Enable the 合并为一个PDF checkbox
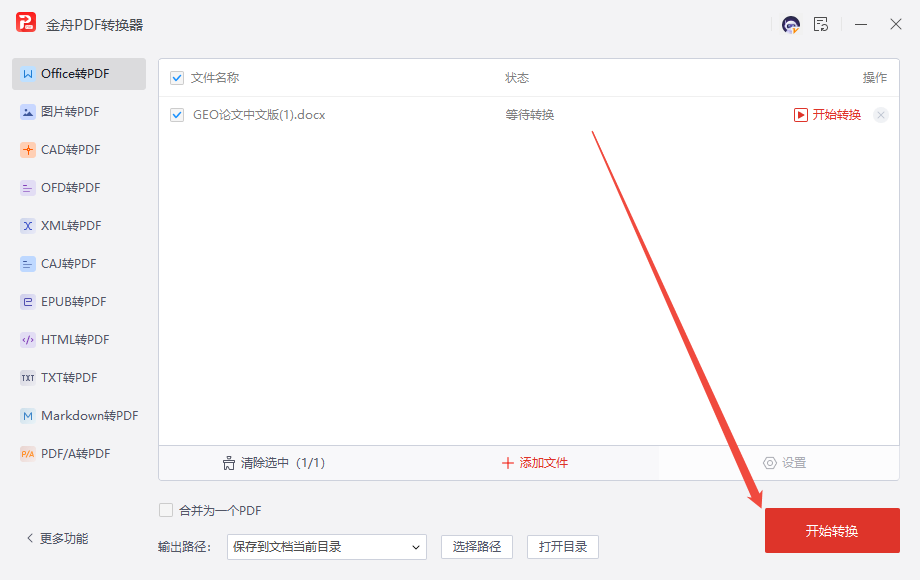Screen dimensions: 920x580 166,510
